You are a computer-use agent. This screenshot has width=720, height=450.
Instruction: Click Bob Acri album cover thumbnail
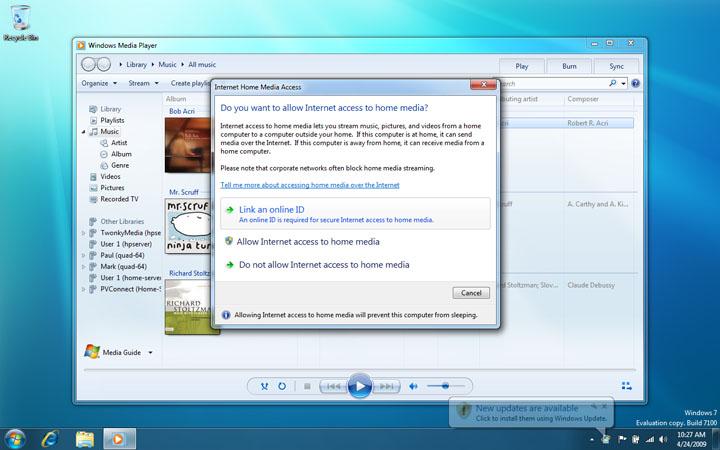[188, 145]
